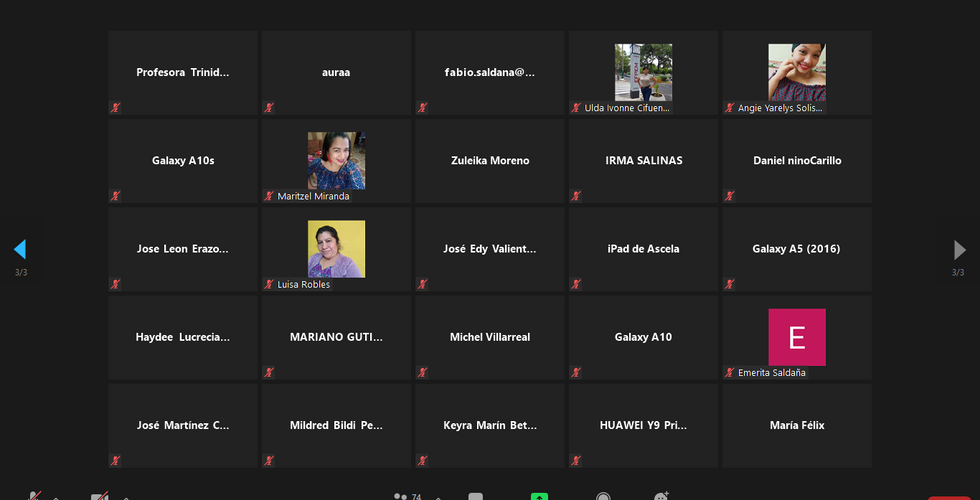Image resolution: width=980 pixels, height=500 pixels.
Task: Select Ulda Ivonne Cifuen profile photo
Action: click(x=643, y=72)
